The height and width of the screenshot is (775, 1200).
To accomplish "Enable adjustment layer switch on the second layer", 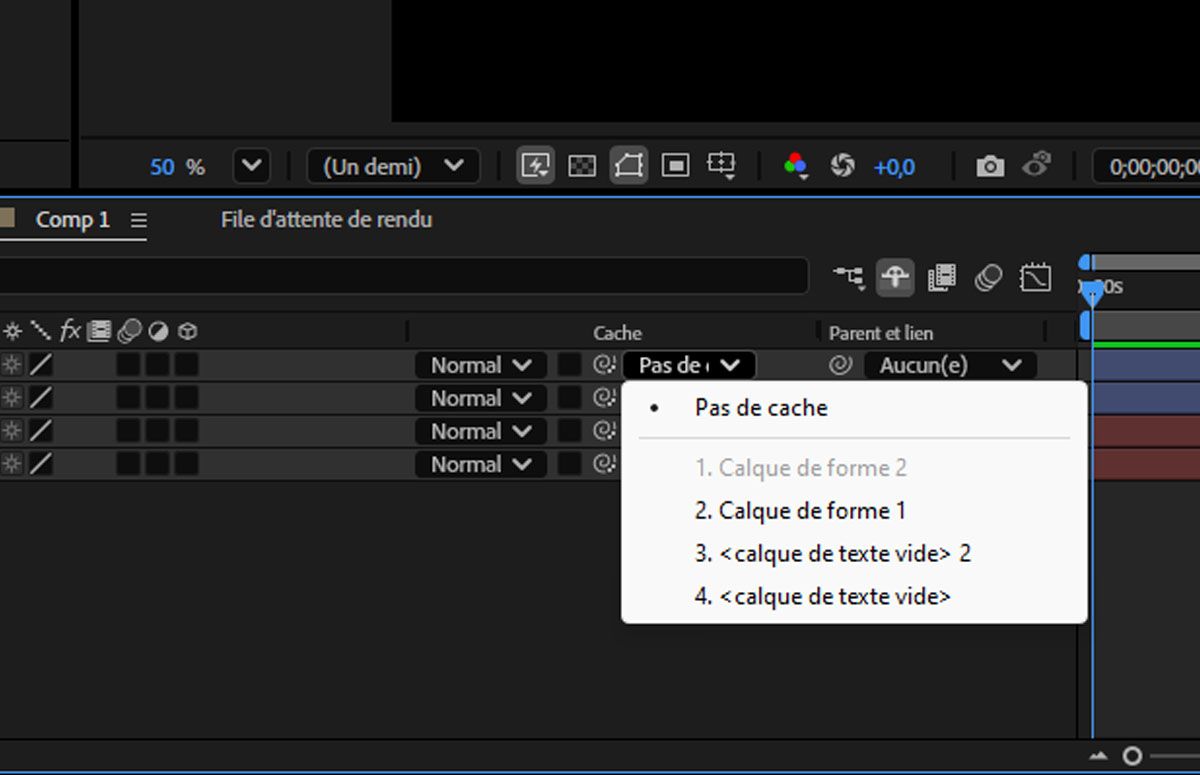I will (158, 398).
